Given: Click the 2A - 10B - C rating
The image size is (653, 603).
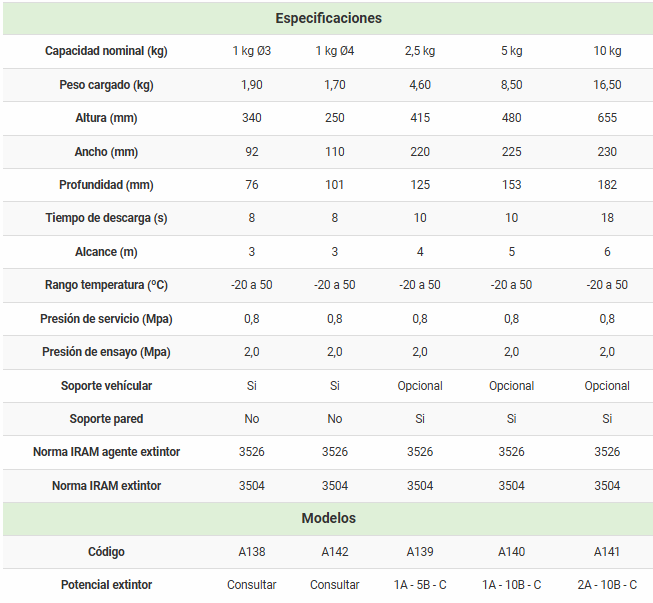Looking at the screenshot, I should tap(607, 585).
